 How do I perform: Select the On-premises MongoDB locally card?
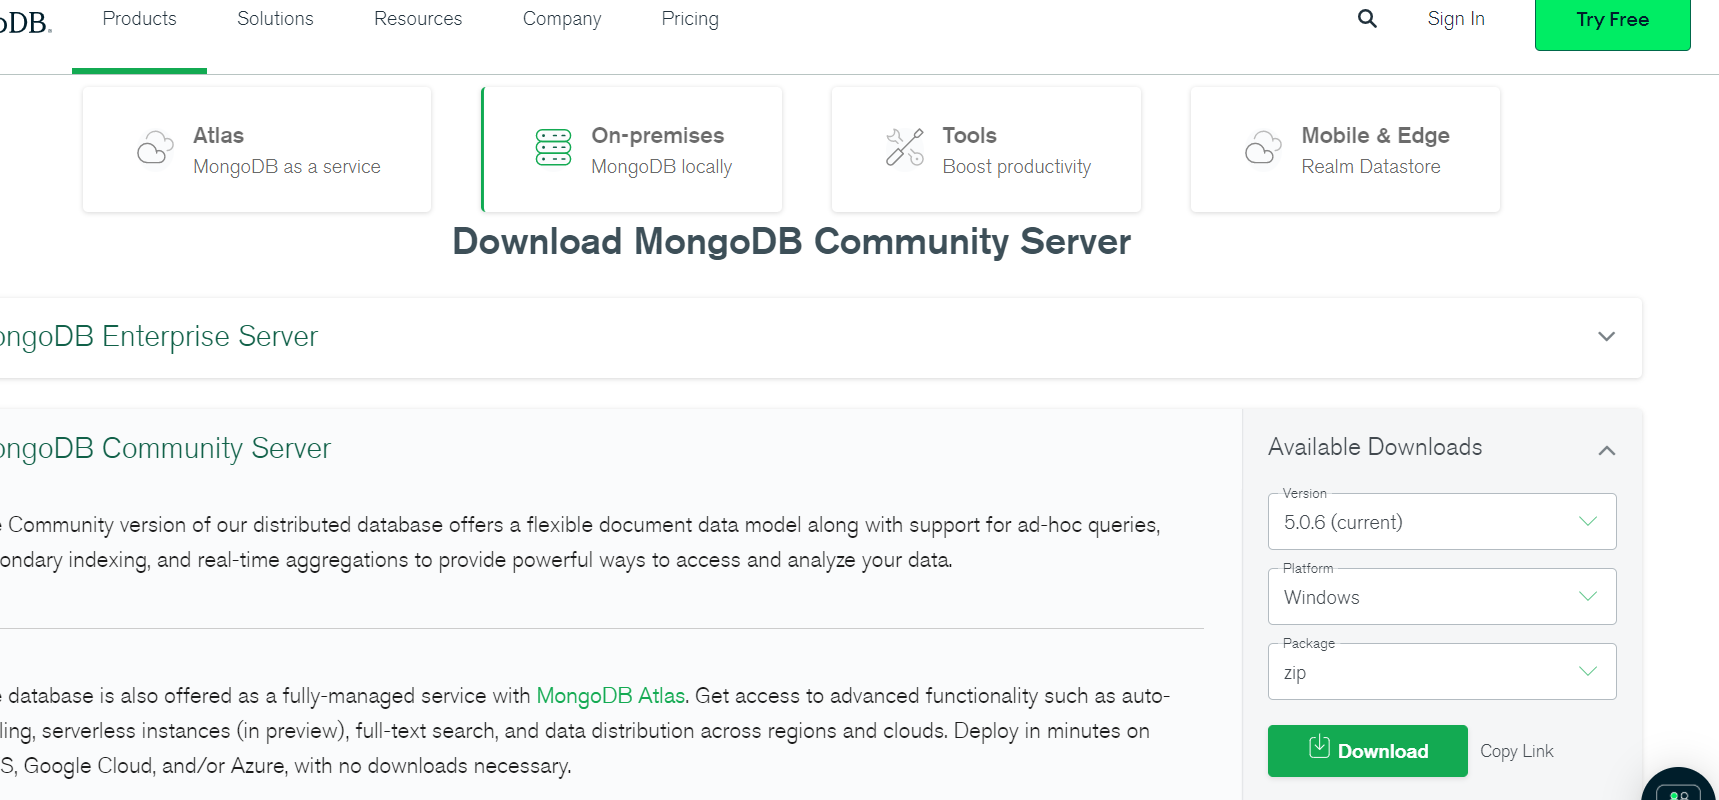632,149
